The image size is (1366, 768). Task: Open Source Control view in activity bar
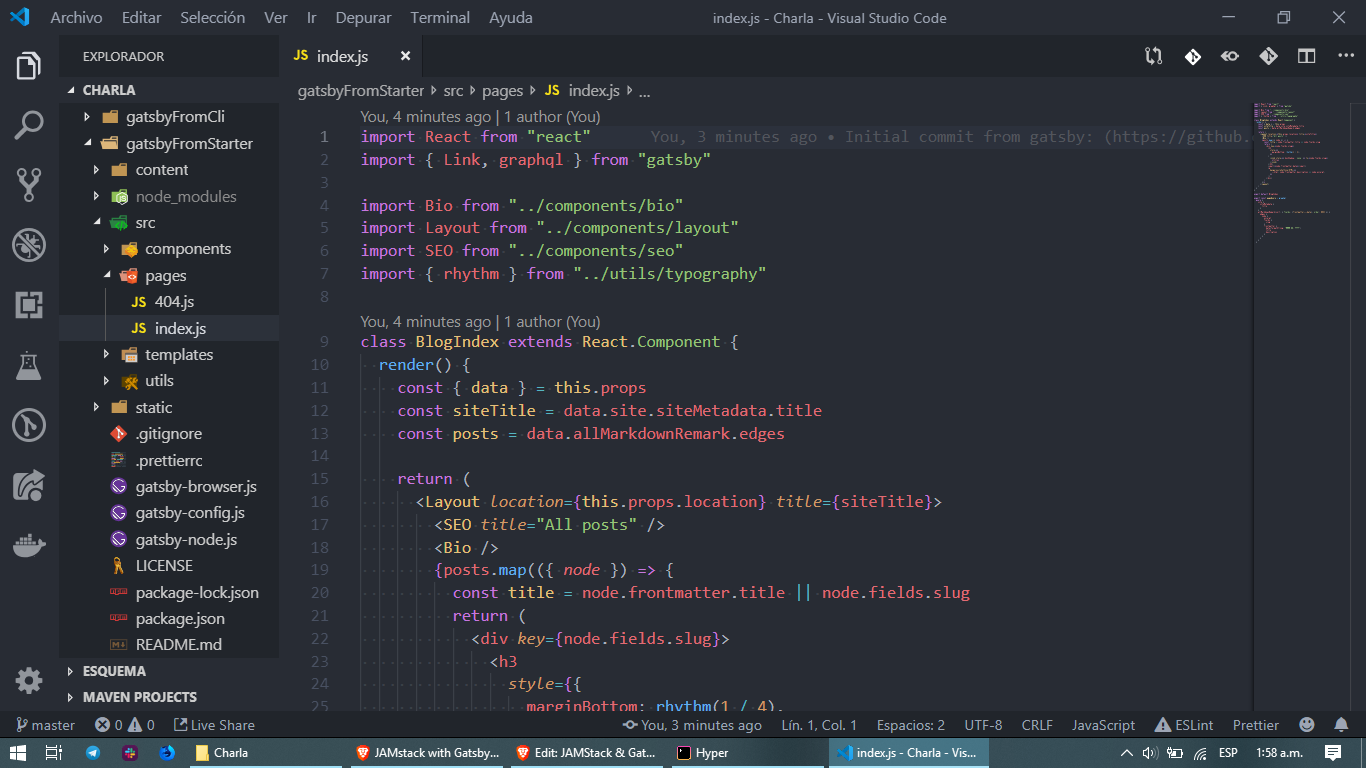(29, 184)
